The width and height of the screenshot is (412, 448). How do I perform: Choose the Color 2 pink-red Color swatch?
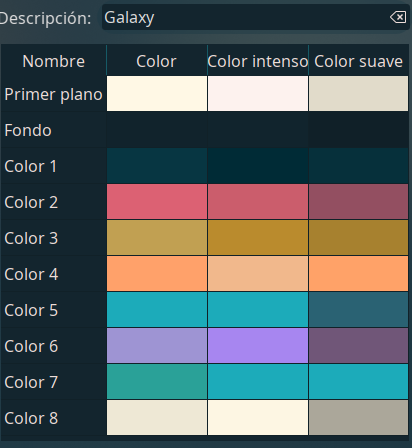point(157,202)
